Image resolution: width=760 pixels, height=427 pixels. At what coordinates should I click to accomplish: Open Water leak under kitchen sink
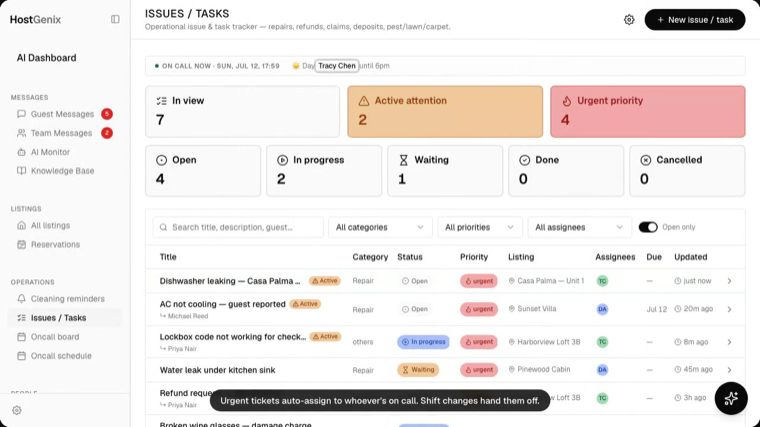point(217,370)
